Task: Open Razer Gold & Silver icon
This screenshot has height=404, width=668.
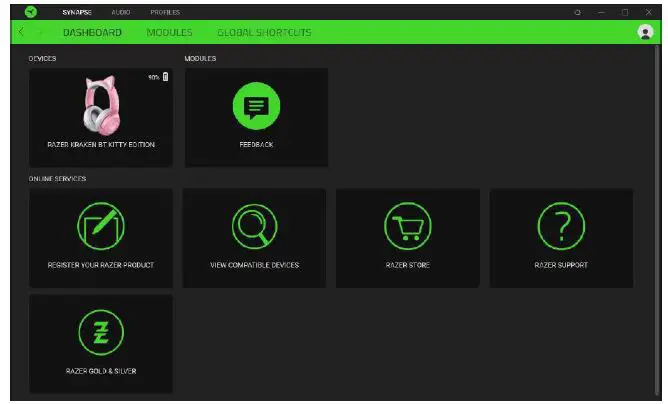Action: 101,332
